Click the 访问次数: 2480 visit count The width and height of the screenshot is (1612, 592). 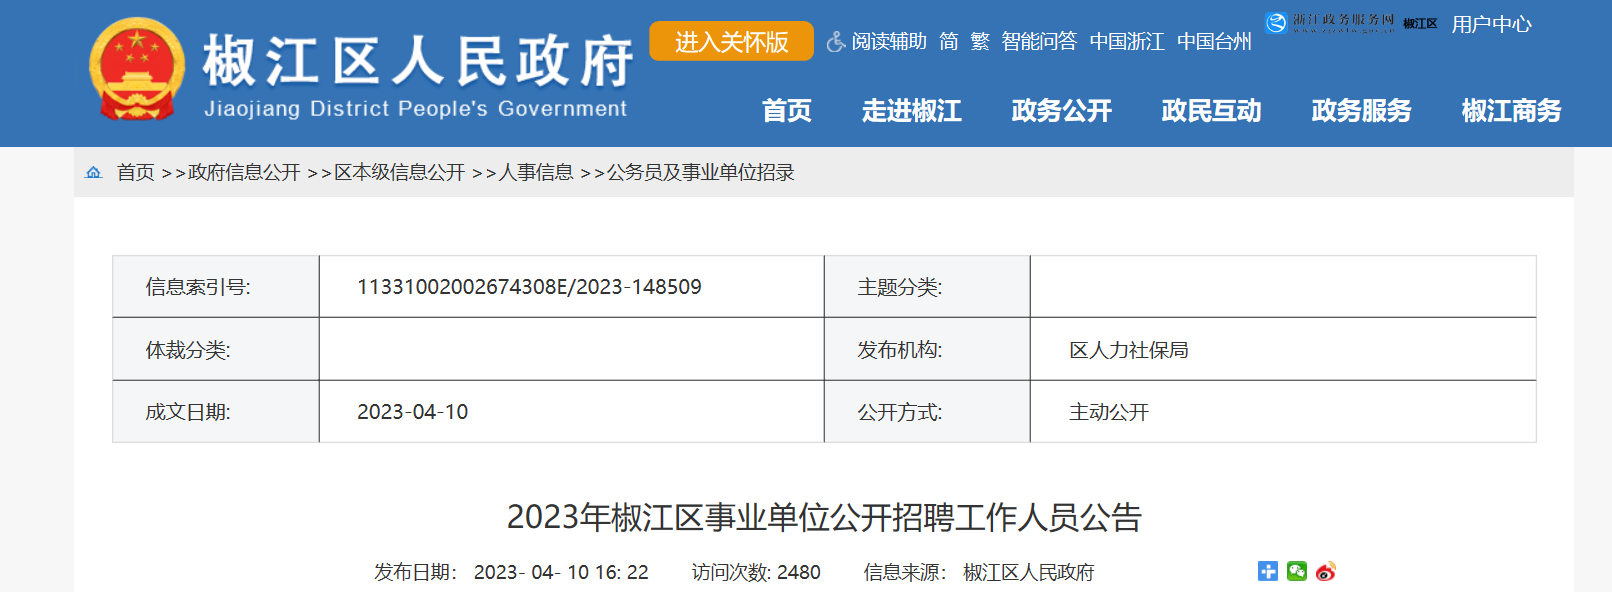pos(756,572)
